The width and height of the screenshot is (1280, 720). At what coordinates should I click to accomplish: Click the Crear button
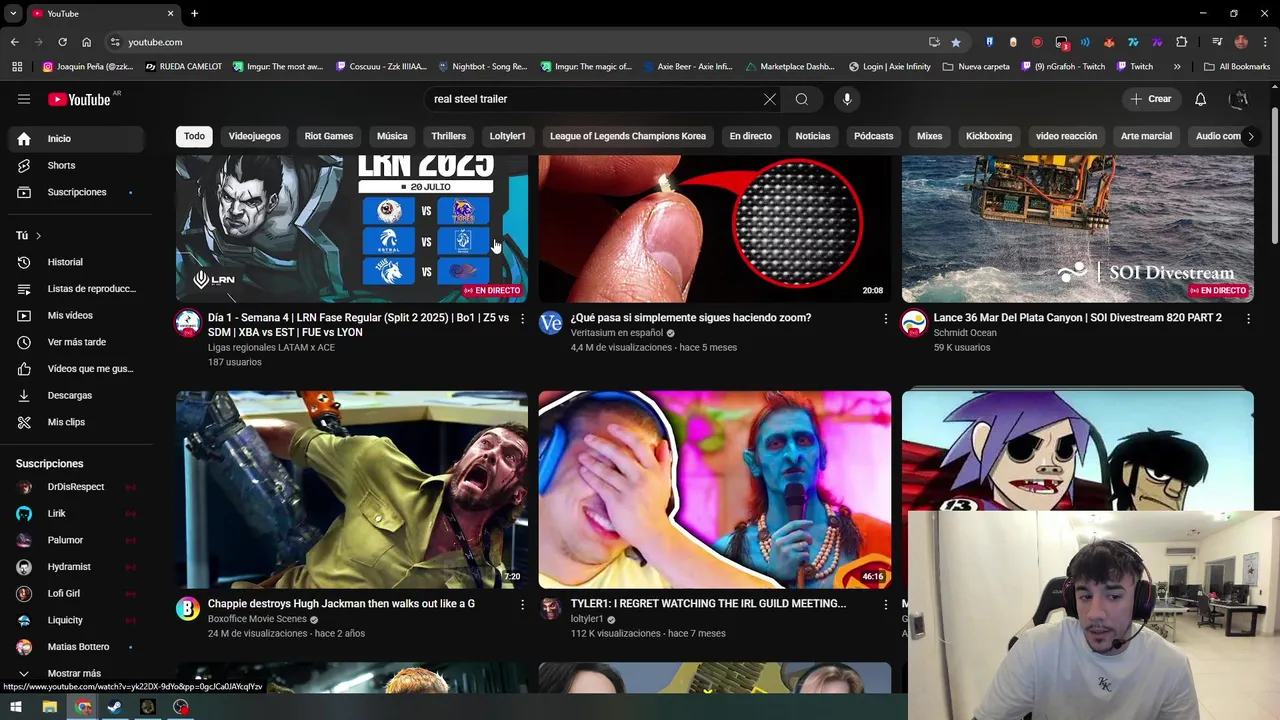(1150, 99)
